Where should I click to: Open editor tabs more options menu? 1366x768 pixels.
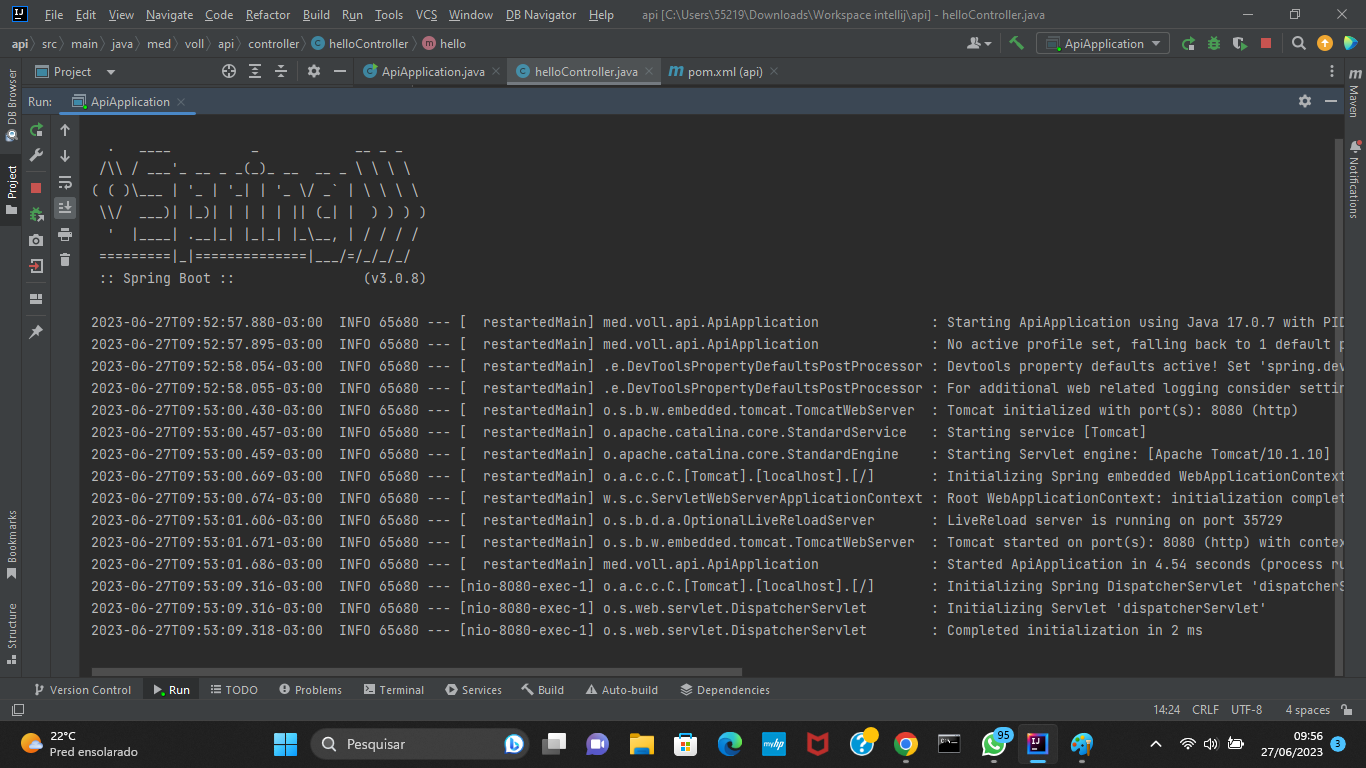1332,71
